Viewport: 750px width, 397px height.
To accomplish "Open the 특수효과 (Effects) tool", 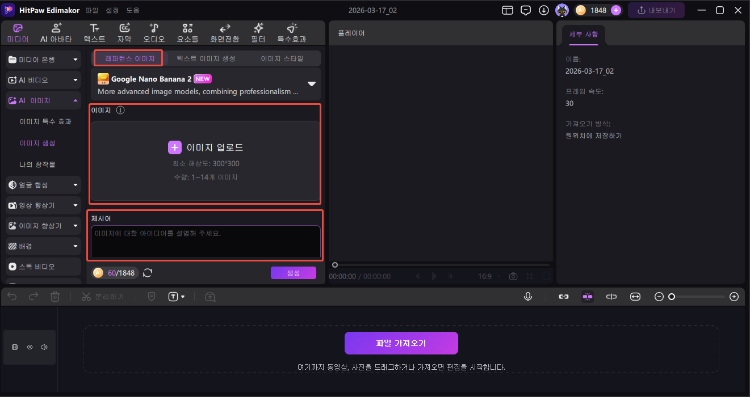I will 292,33.
